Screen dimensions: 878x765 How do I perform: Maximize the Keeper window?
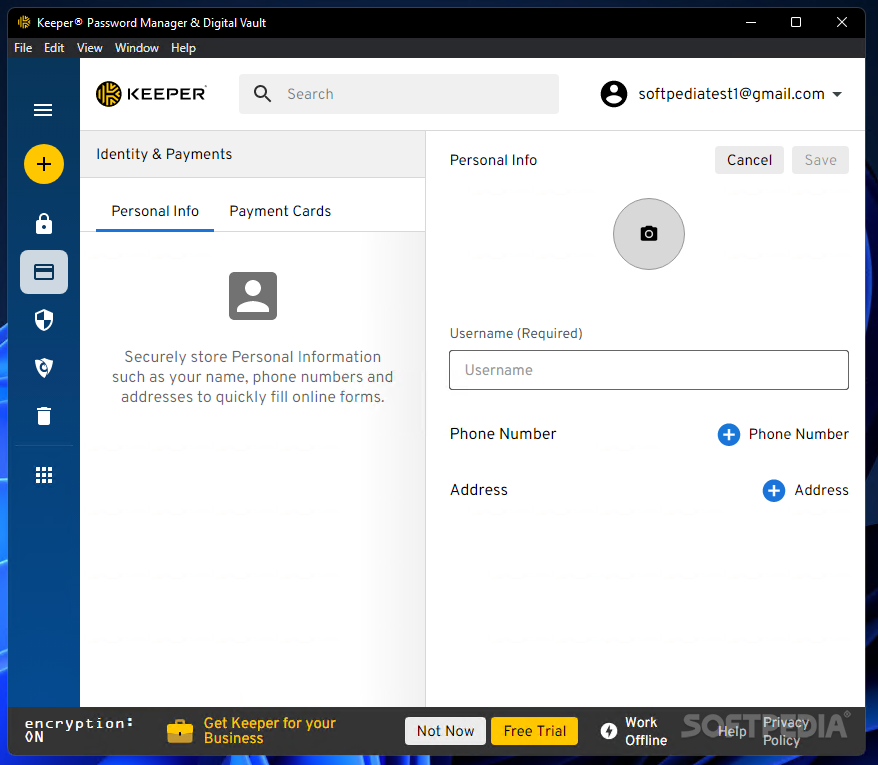(x=796, y=22)
